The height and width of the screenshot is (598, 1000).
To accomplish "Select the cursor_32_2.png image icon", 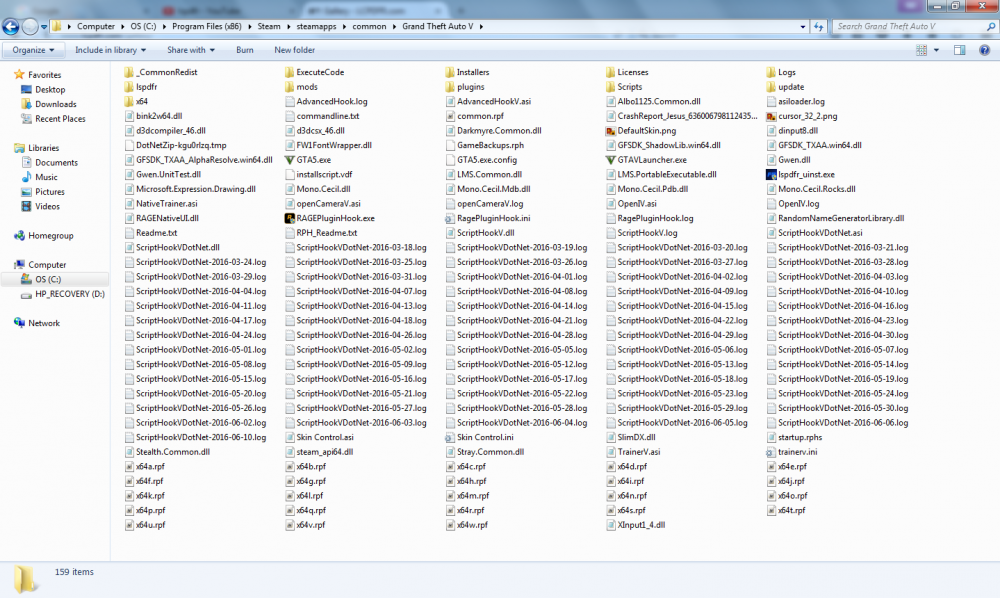I will (771, 116).
